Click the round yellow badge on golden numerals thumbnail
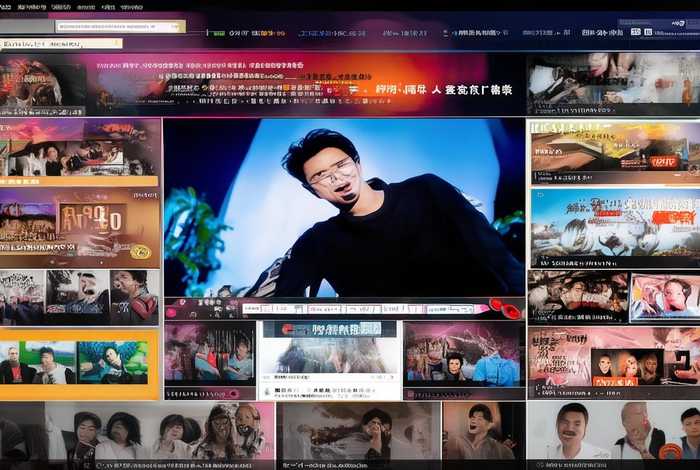700x470 pixels. click(141, 252)
